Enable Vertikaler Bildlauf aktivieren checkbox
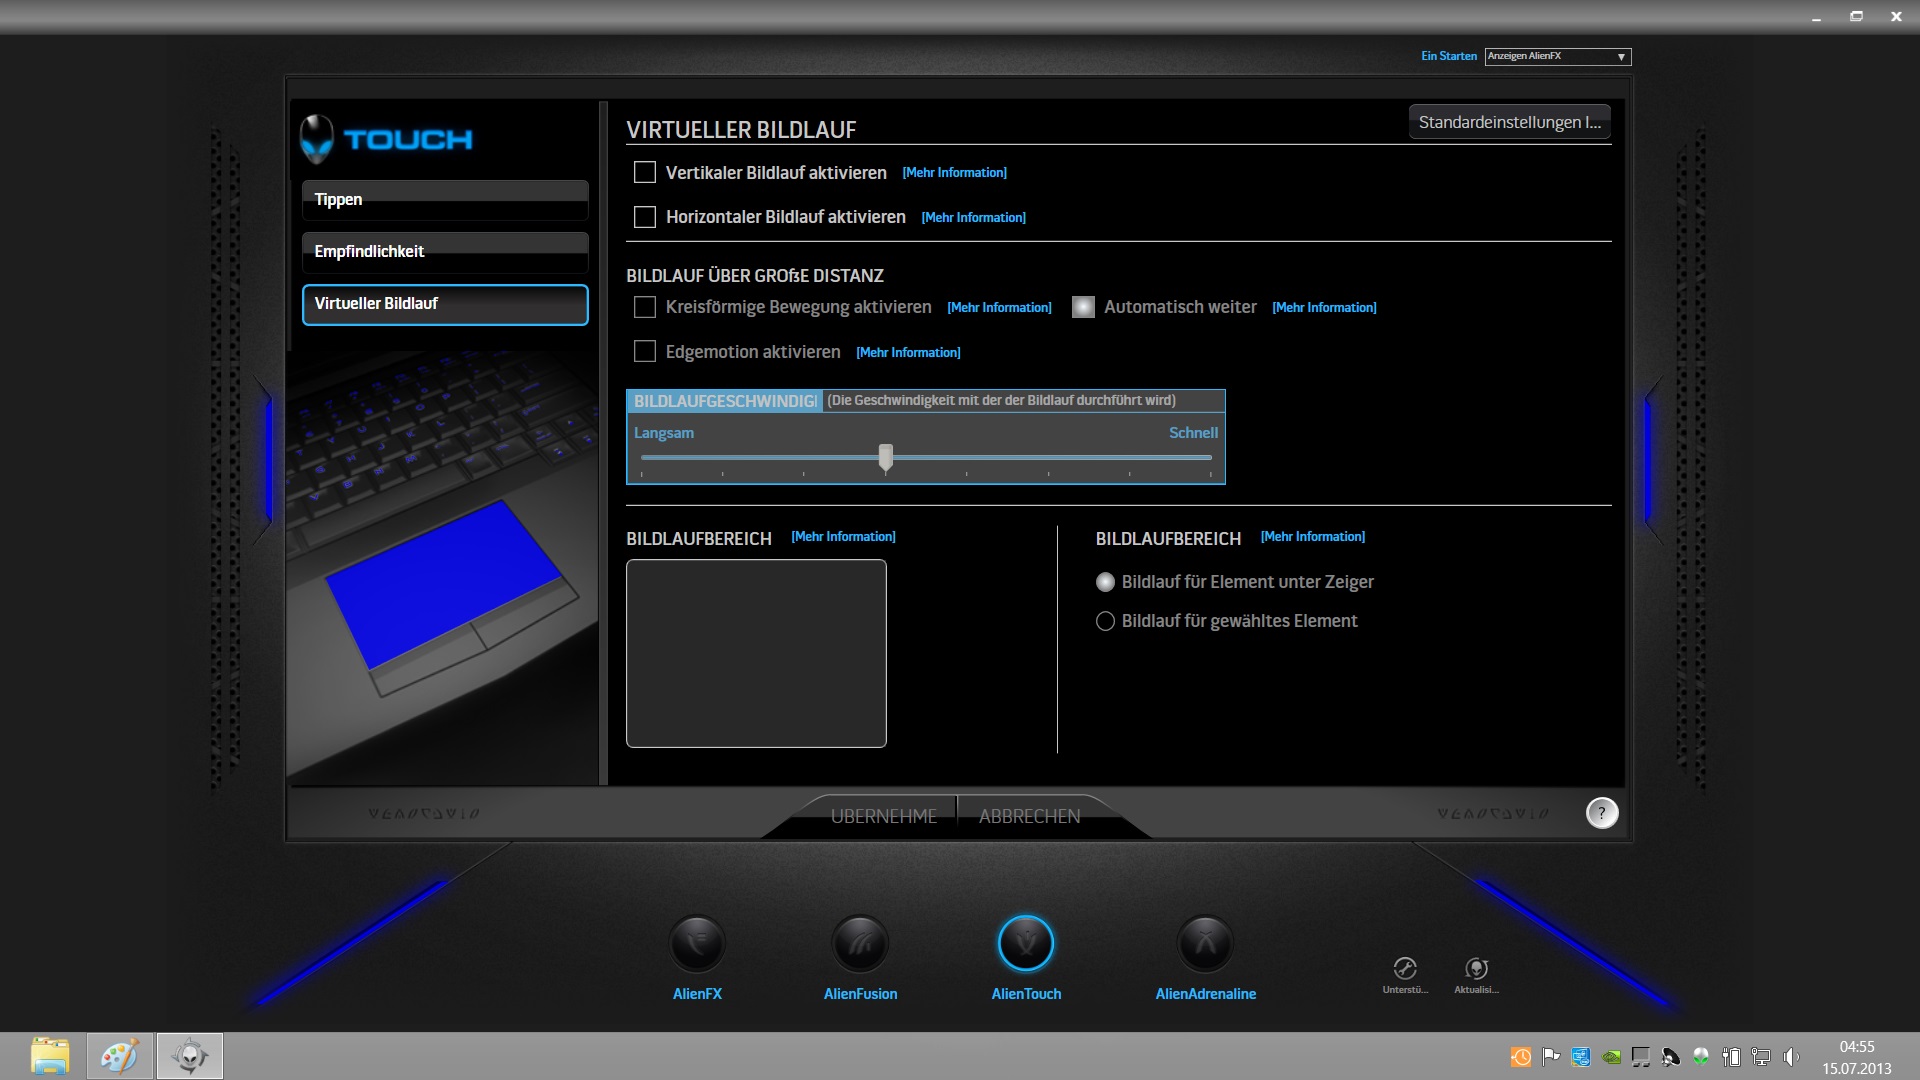 645,173
